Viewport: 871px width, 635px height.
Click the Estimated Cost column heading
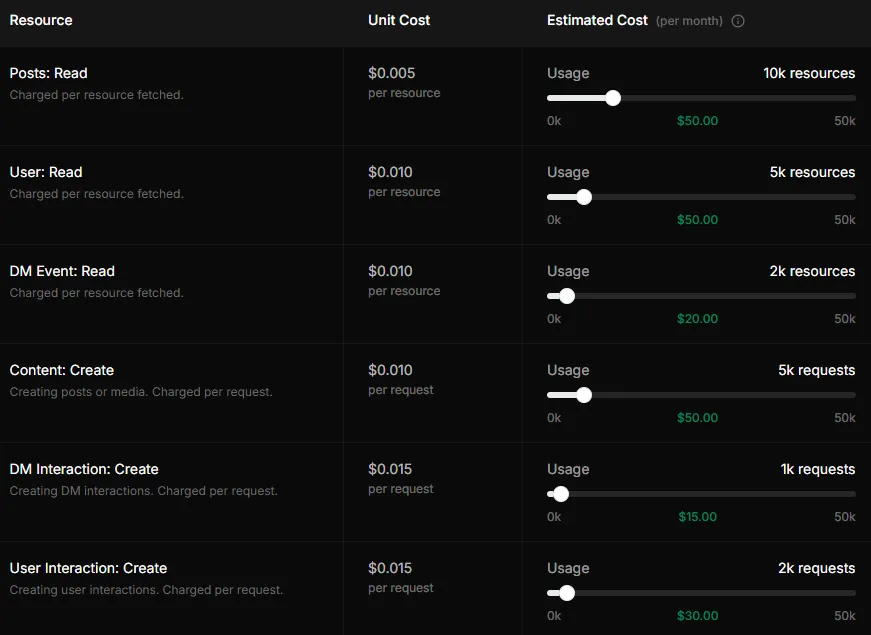[x=597, y=20]
